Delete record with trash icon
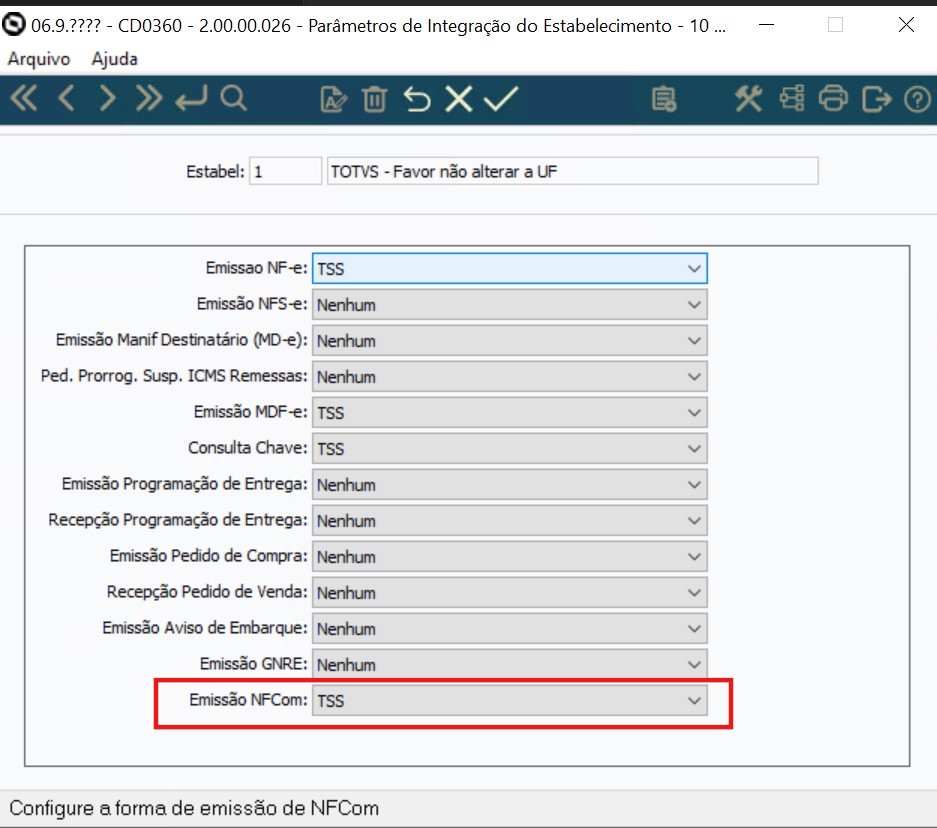The height and width of the screenshot is (828, 937). (x=375, y=99)
